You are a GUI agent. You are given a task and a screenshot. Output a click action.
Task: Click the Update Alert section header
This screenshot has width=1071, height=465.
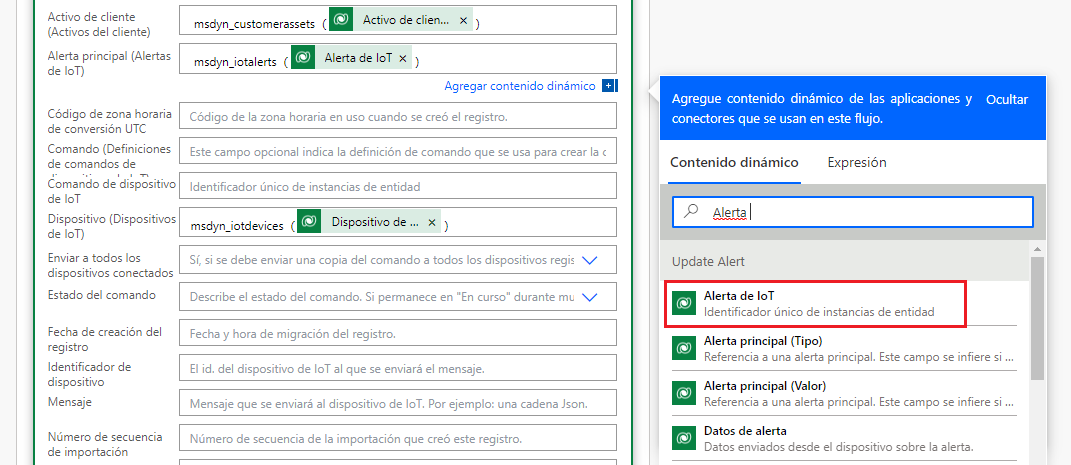[x=844, y=262]
